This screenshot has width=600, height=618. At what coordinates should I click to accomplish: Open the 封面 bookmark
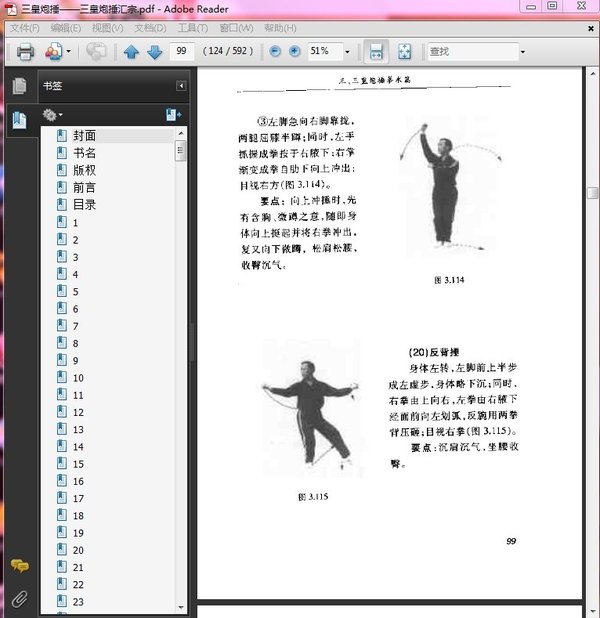(x=84, y=135)
